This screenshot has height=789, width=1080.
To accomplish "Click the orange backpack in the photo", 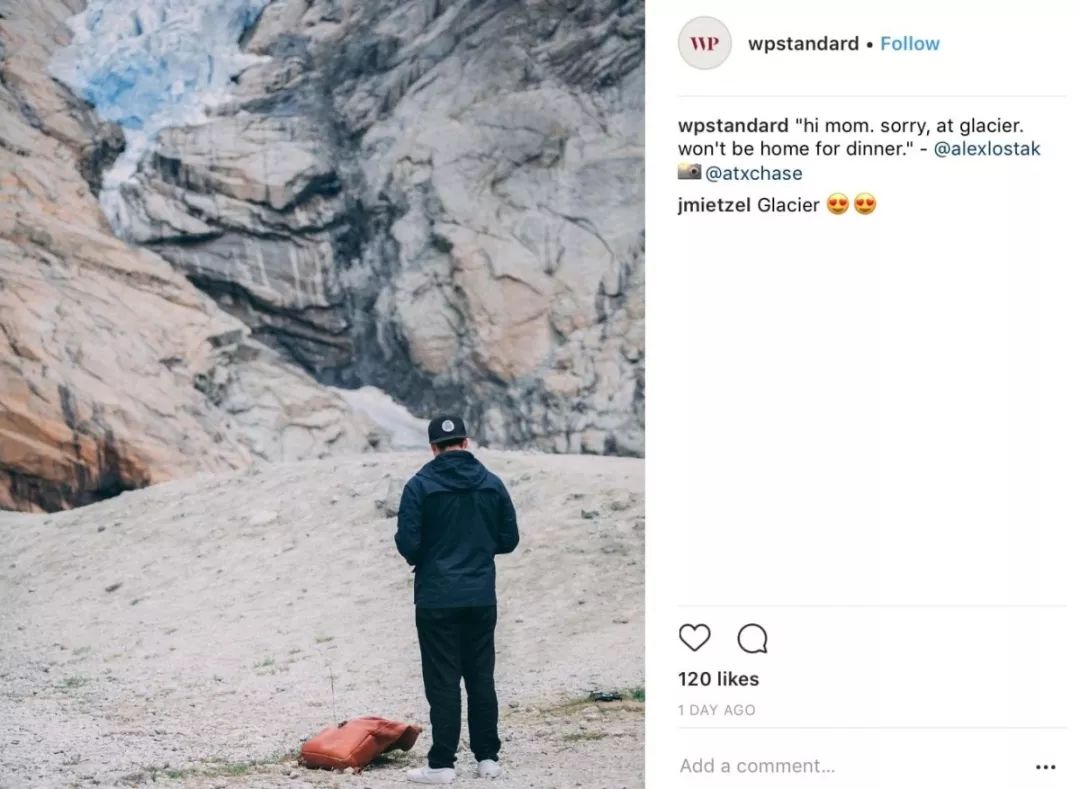I will [360, 742].
